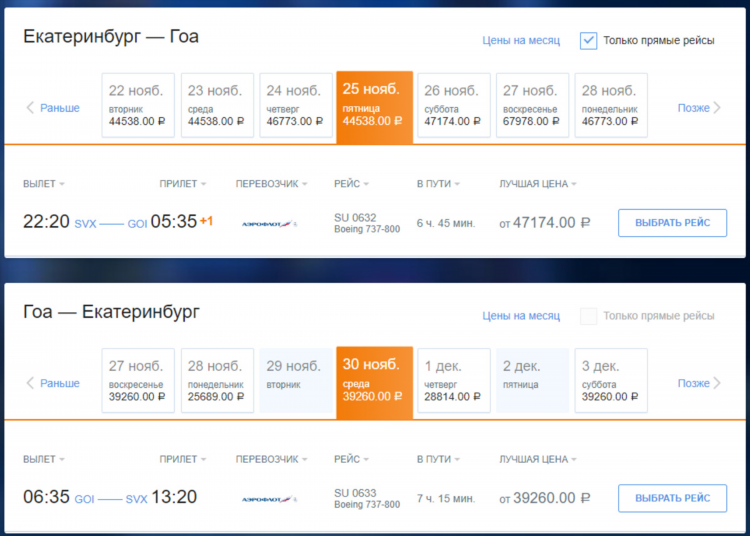Viewport: 750px width, 536px height.
Task: Sort return flights by 'Перевозчик' column
Action: (271, 459)
